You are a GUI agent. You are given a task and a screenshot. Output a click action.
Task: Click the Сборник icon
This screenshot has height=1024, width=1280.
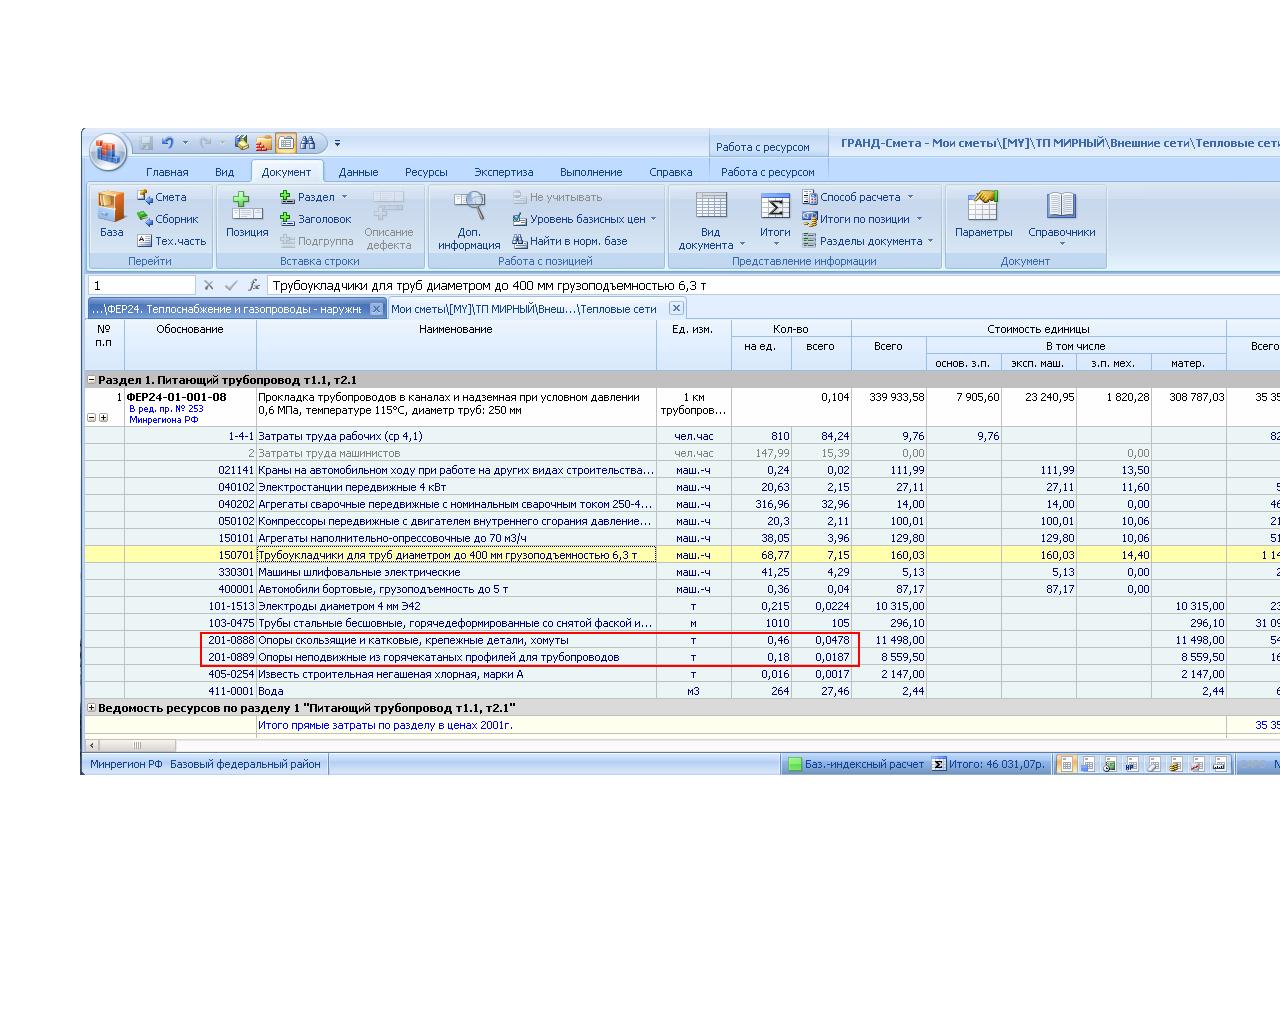[x=167, y=219]
